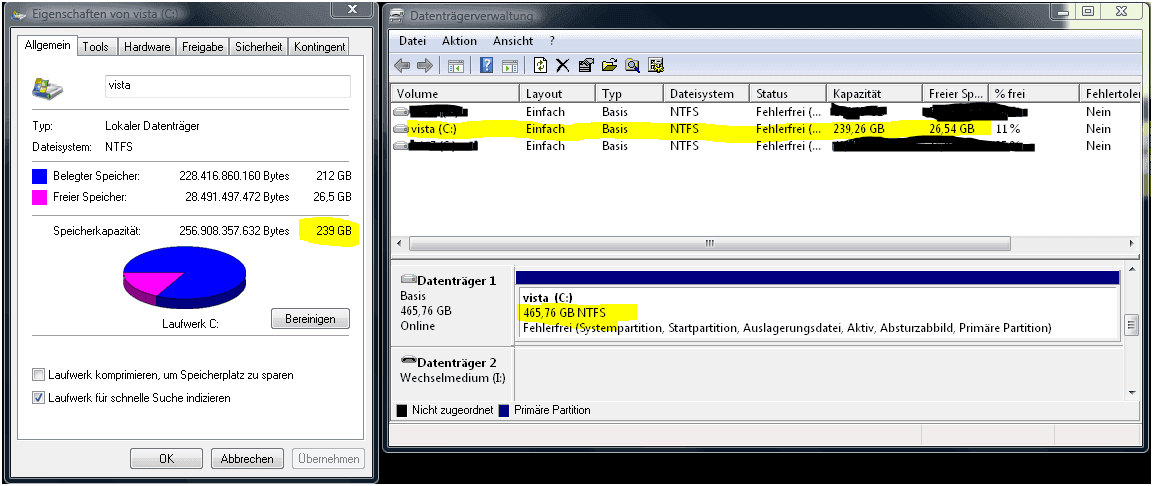This screenshot has width=1153, height=486.
Task: Click the Abbrechen button
Action: pyautogui.click(x=247, y=459)
